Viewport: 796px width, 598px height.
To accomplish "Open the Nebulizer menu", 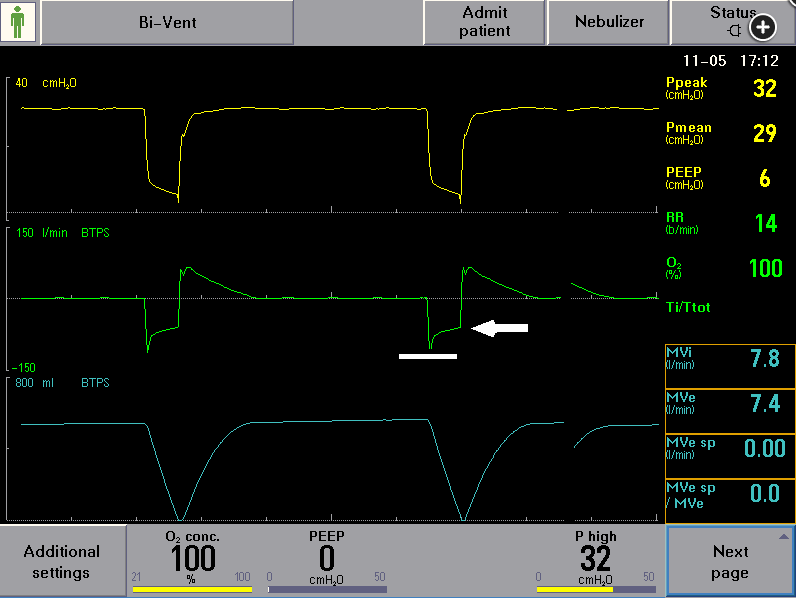I will pos(609,22).
